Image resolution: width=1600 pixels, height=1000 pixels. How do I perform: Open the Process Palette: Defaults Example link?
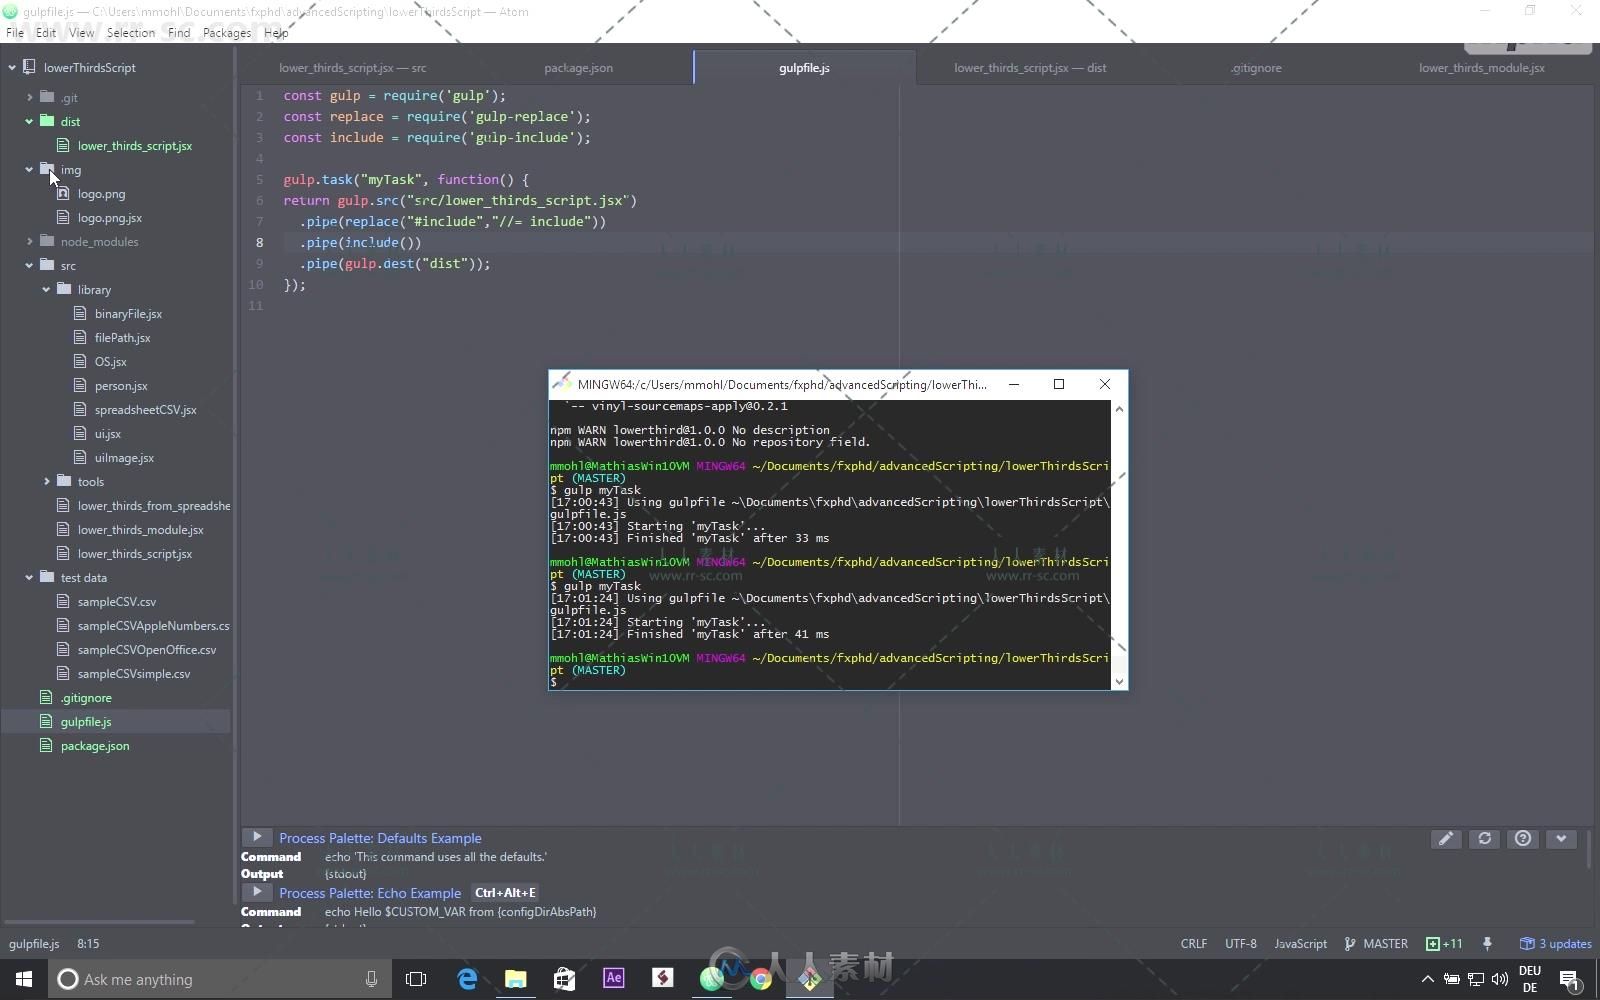pos(380,838)
